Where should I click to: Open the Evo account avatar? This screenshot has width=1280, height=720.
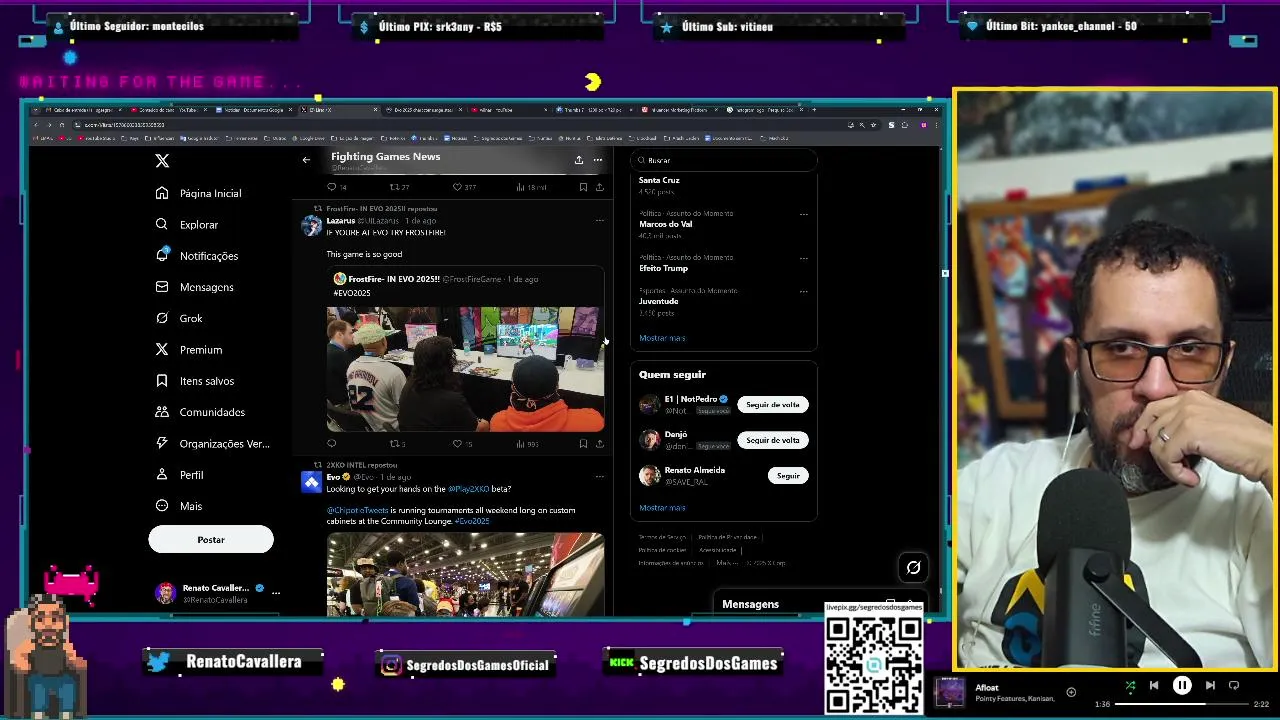click(x=312, y=483)
